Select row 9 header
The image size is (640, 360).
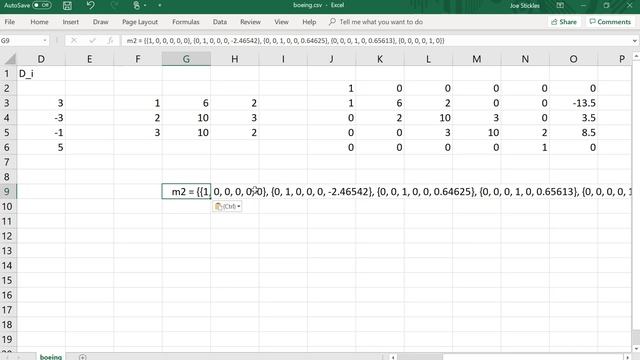[8, 191]
